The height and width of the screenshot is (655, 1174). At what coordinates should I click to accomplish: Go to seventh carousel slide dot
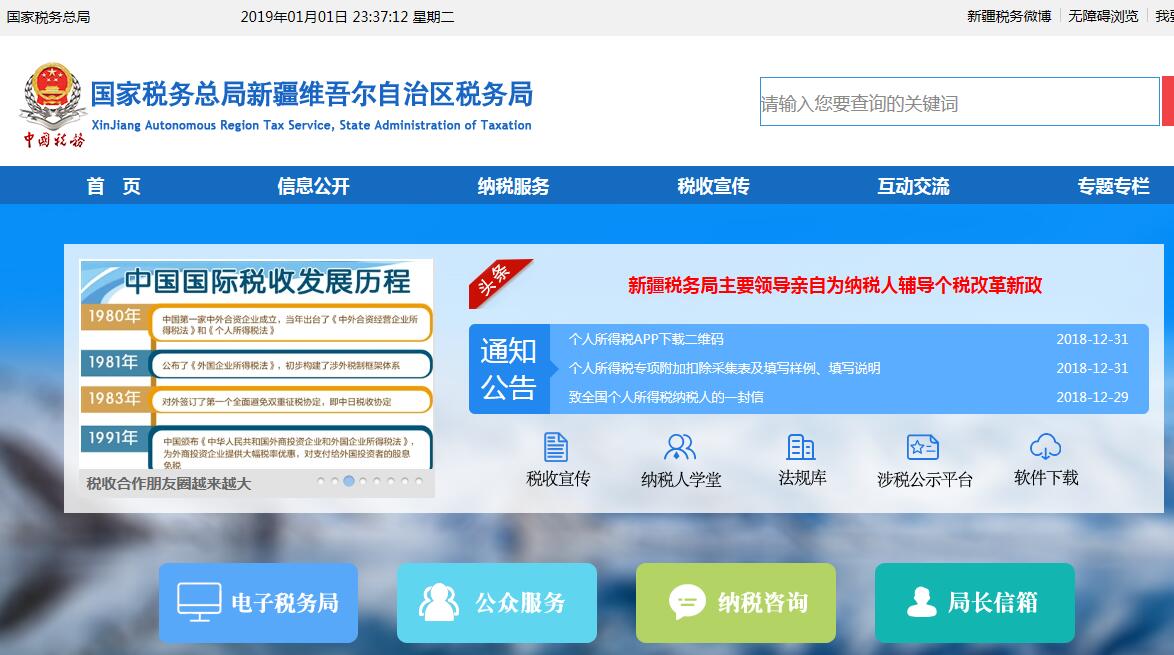point(405,481)
